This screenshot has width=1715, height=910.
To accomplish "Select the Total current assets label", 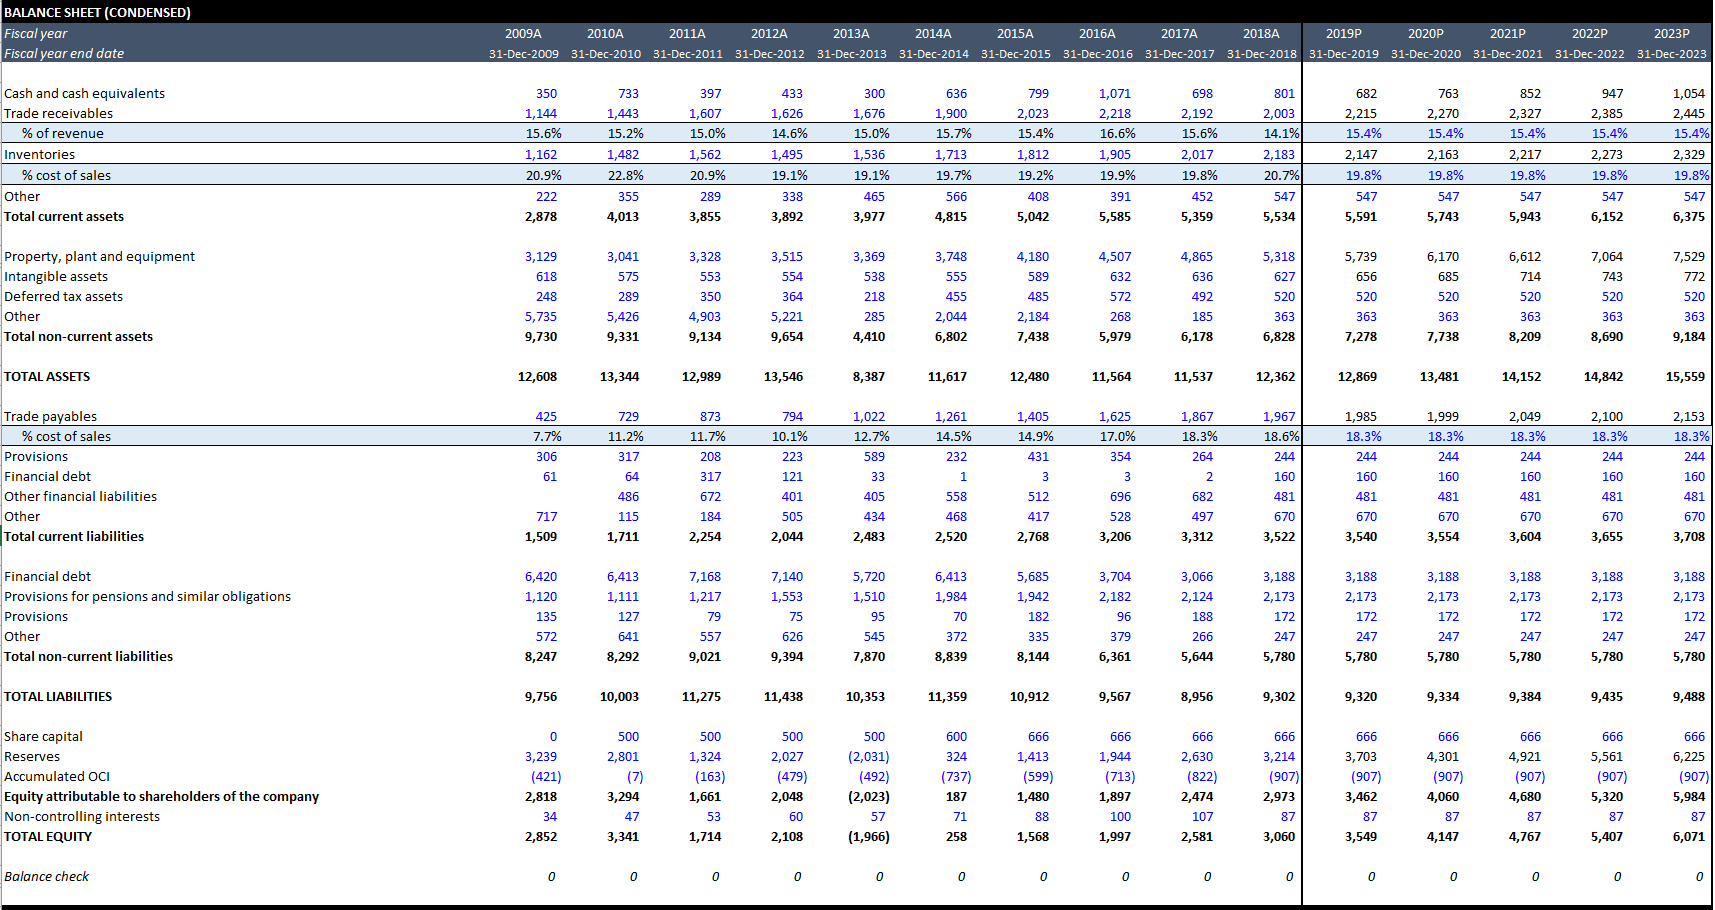I will (64, 217).
